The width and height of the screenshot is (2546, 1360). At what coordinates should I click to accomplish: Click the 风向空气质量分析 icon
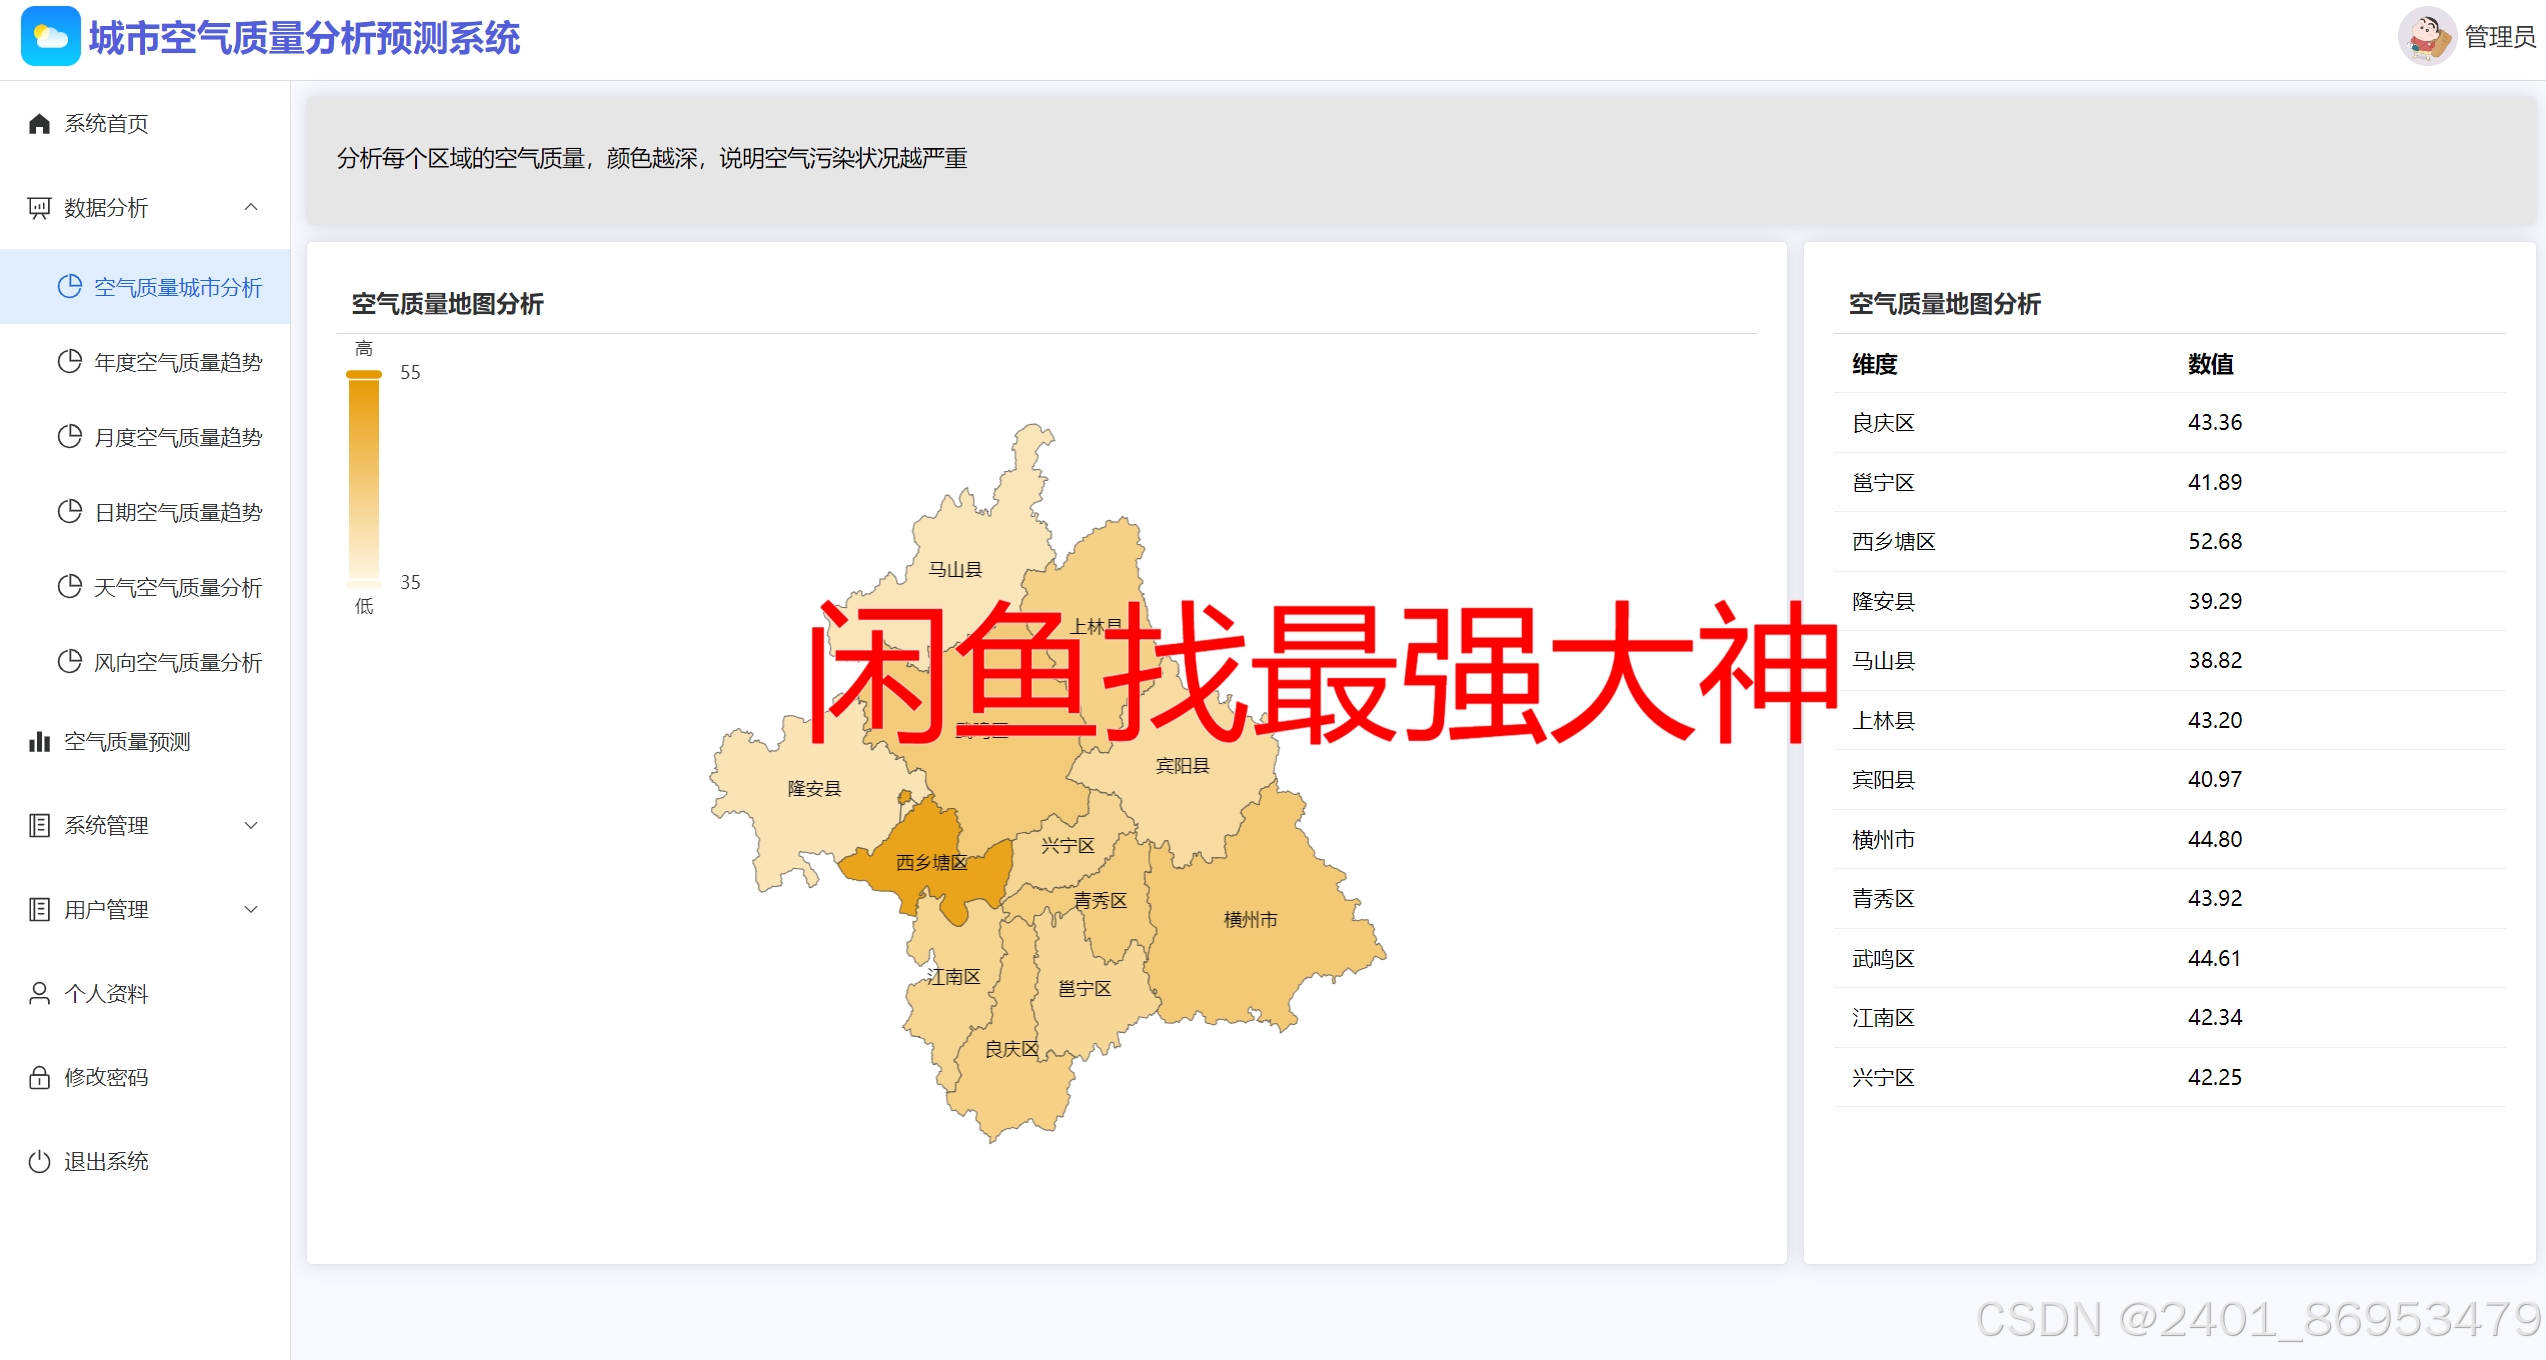click(x=69, y=661)
